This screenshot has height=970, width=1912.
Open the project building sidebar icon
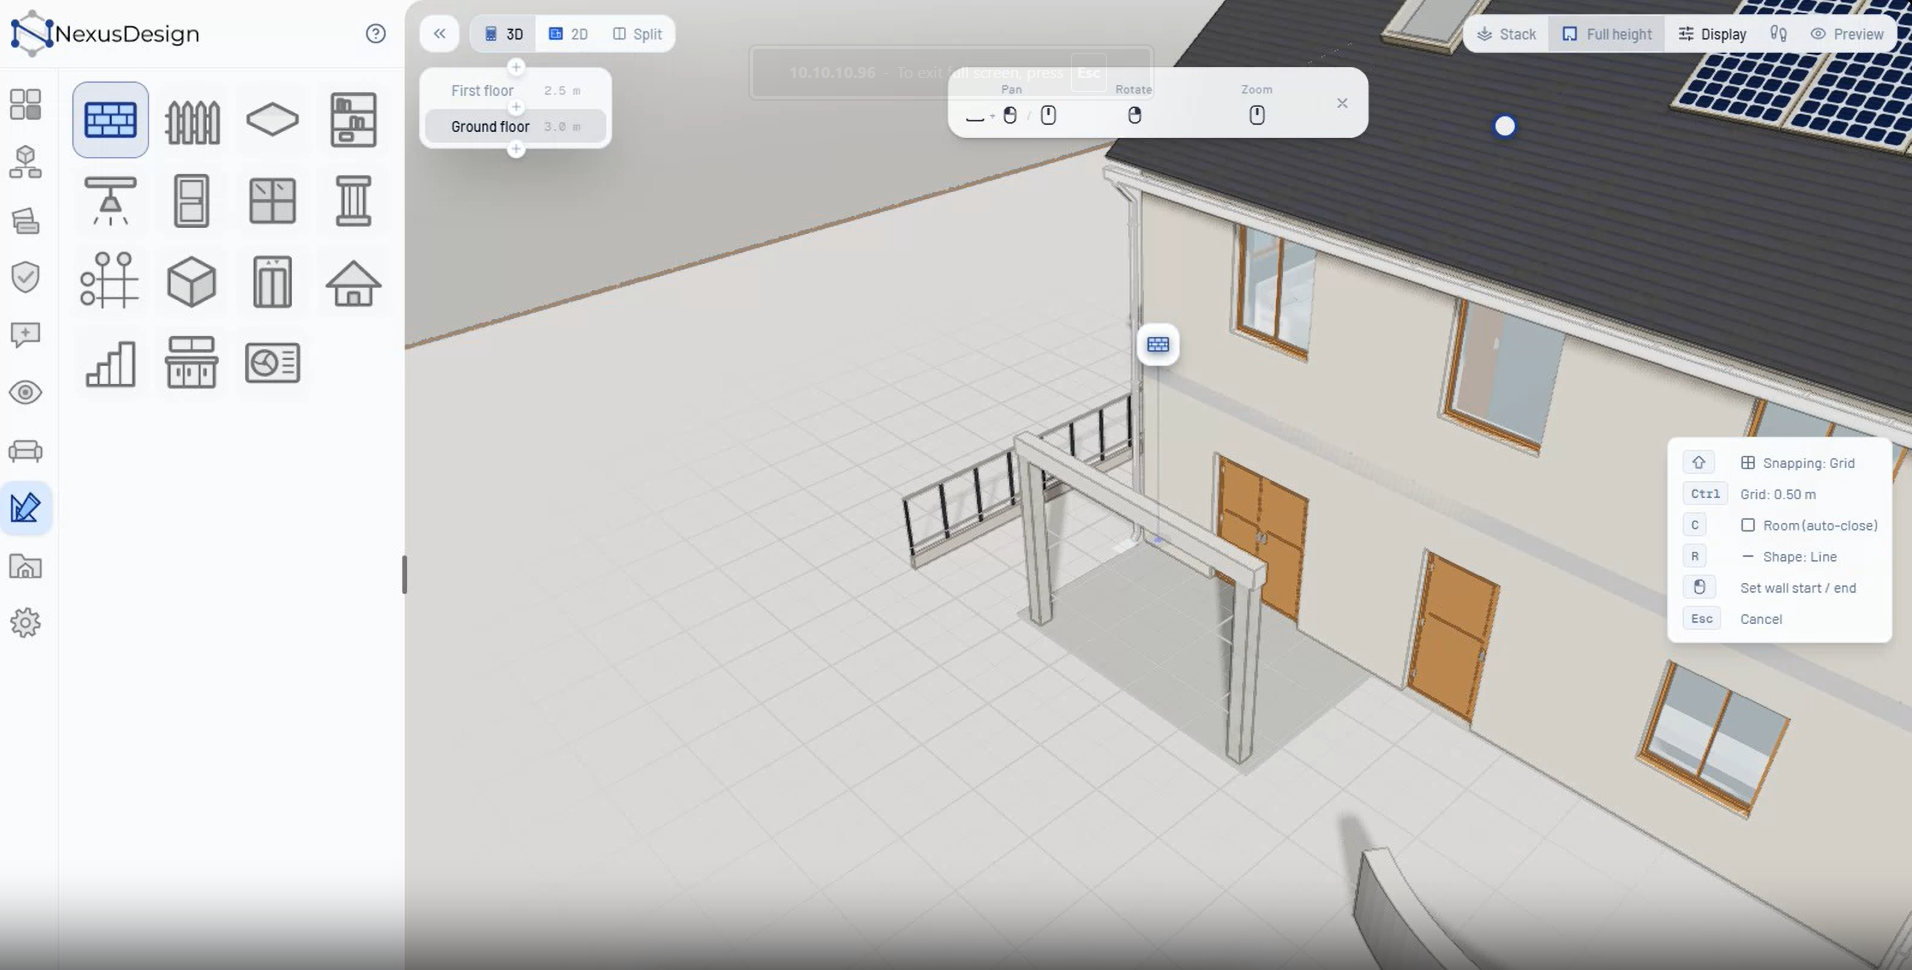tap(25, 566)
